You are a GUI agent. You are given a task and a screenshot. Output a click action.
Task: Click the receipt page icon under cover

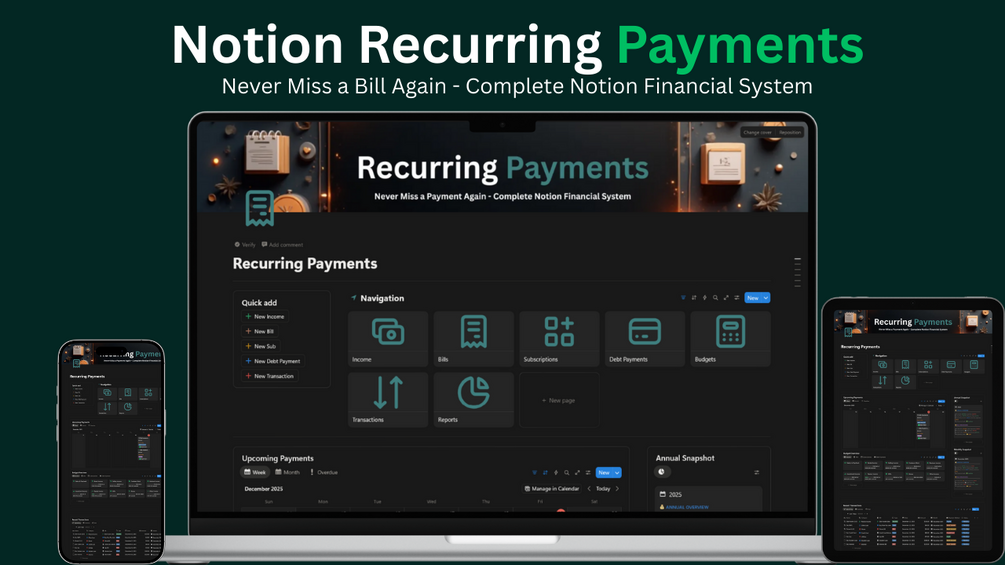coord(260,208)
